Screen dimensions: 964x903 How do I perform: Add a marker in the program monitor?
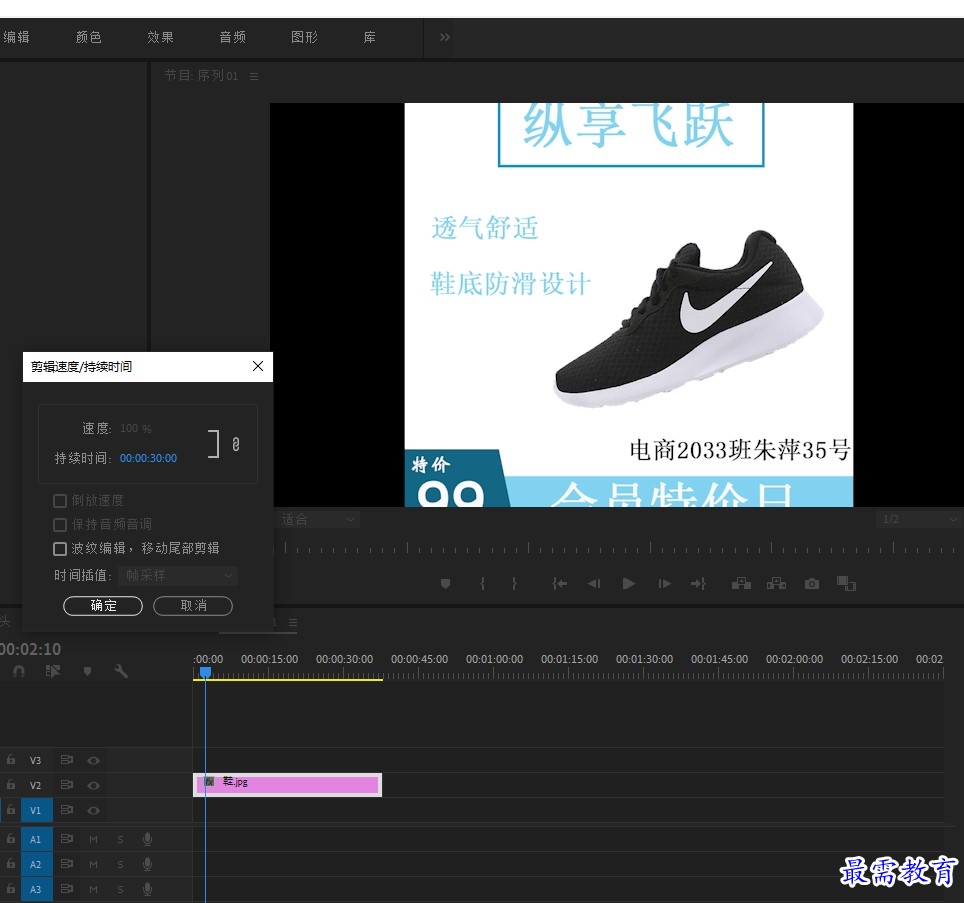(x=446, y=583)
